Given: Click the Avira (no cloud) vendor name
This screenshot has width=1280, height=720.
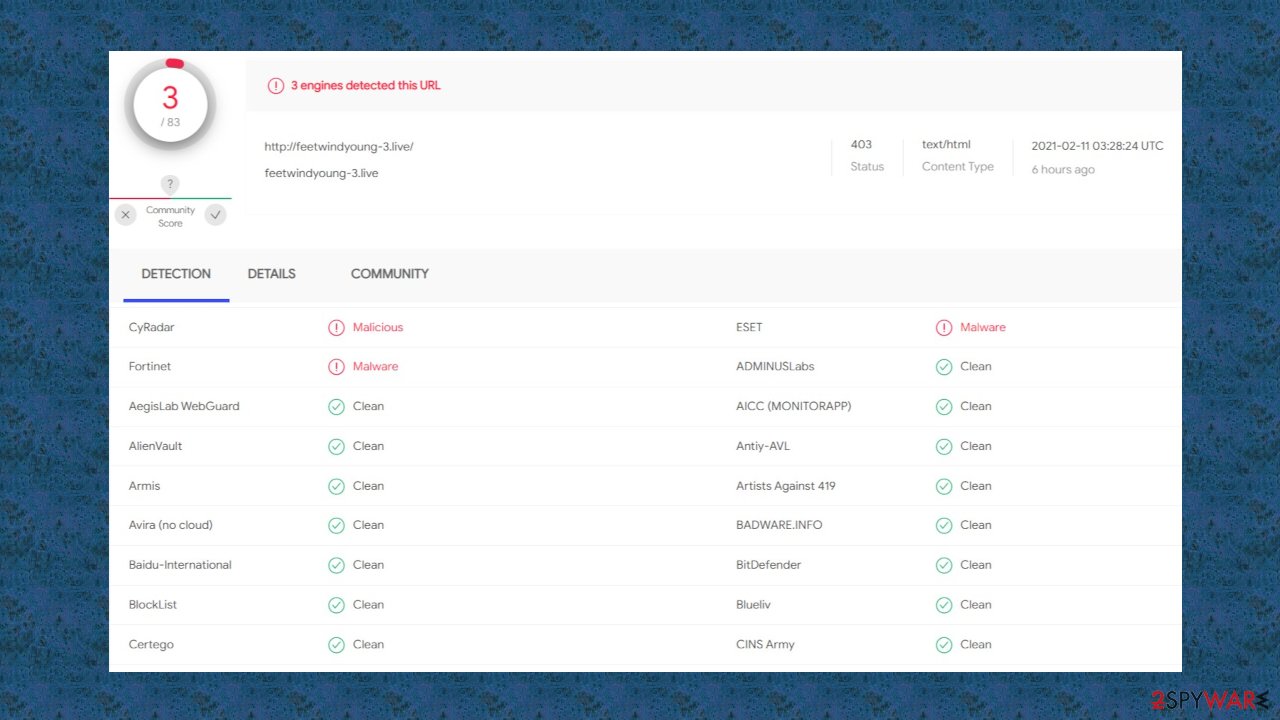Looking at the screenshot, I should point(171,526).
